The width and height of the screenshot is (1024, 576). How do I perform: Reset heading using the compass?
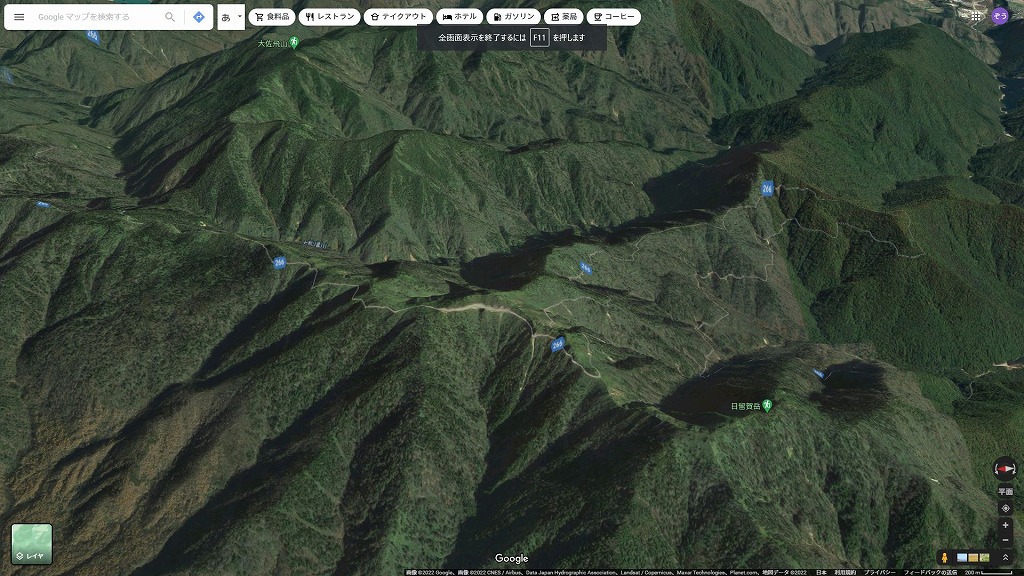coord(1005,468)
